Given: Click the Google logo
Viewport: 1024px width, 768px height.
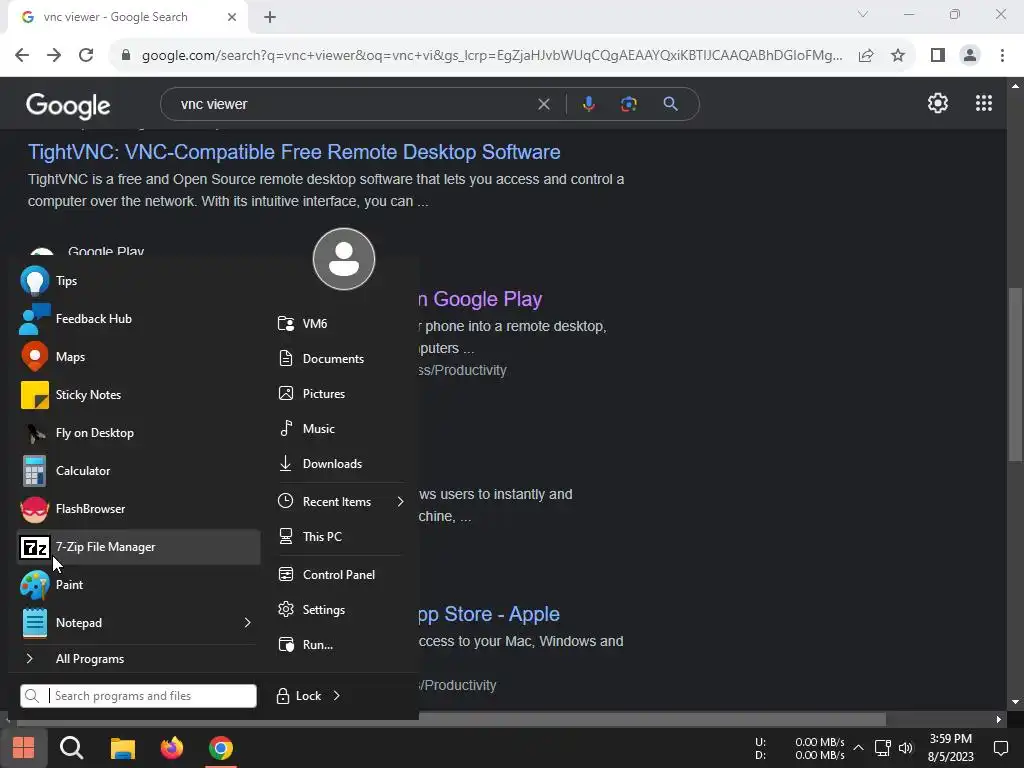Looking at the screenshot, I should [68, 105].
